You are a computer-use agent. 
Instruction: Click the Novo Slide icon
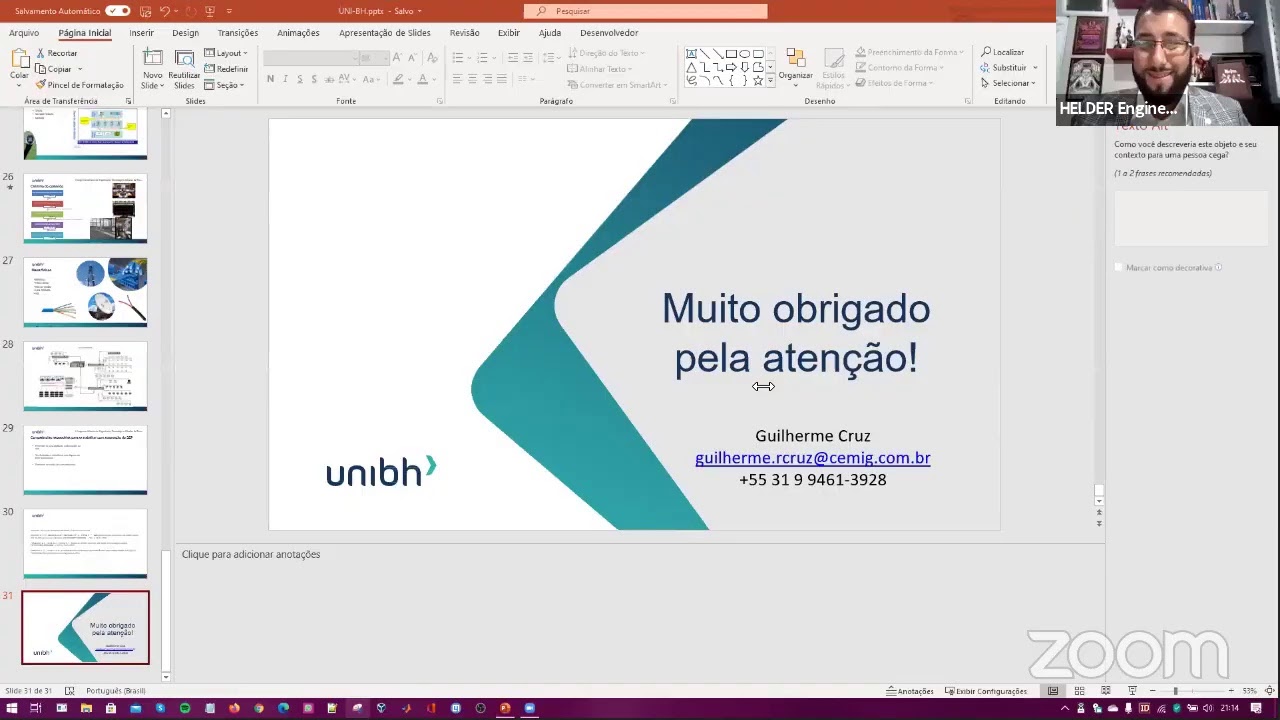[152, 59]
